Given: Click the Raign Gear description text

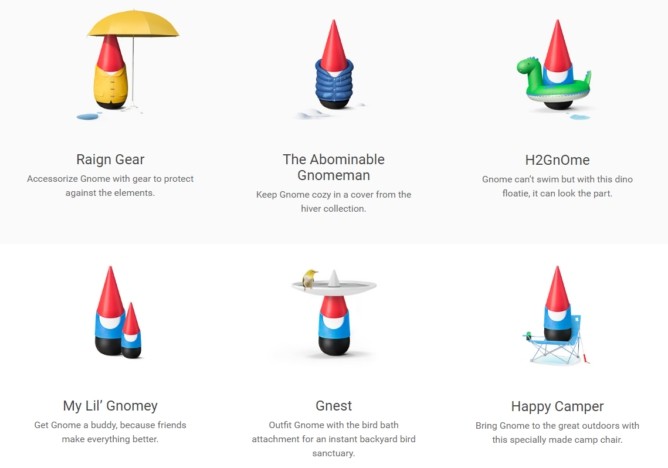Looking at the screenshot, I should 110,186.
